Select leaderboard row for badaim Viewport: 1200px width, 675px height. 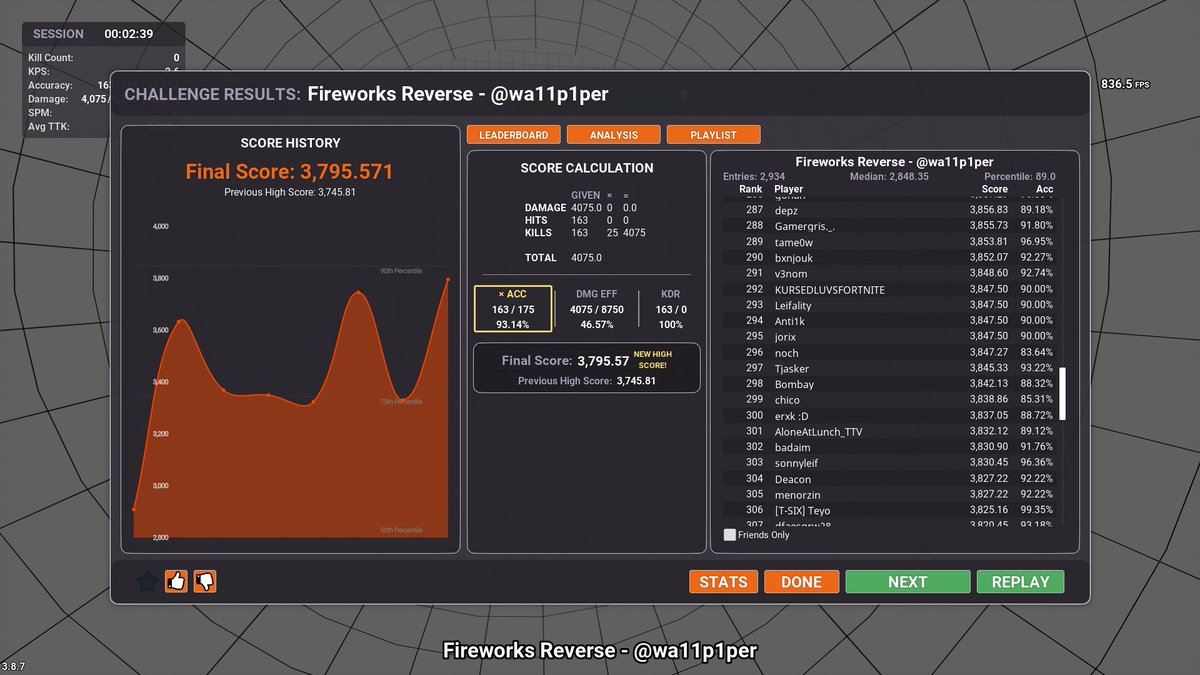[x=890, y=447]
